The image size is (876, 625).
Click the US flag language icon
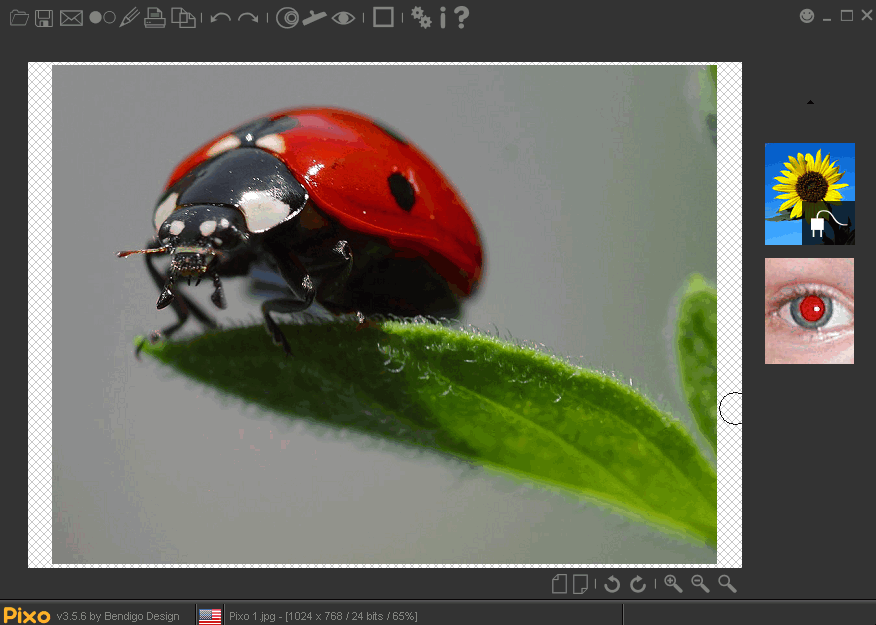pos(210,616)
